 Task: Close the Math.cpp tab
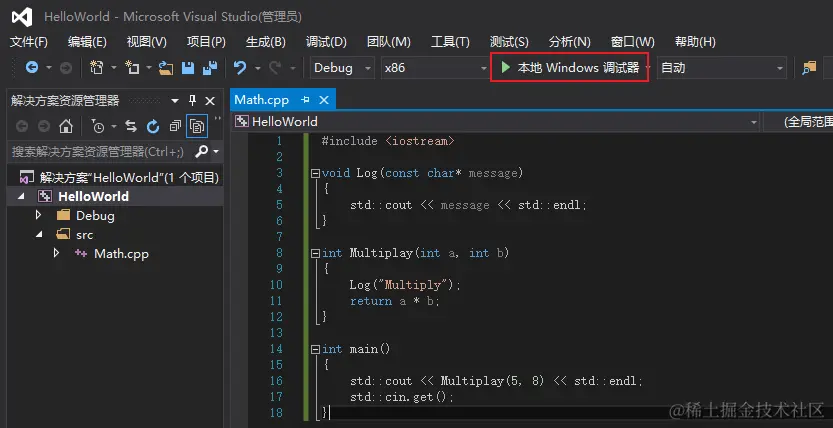[324, 100]
